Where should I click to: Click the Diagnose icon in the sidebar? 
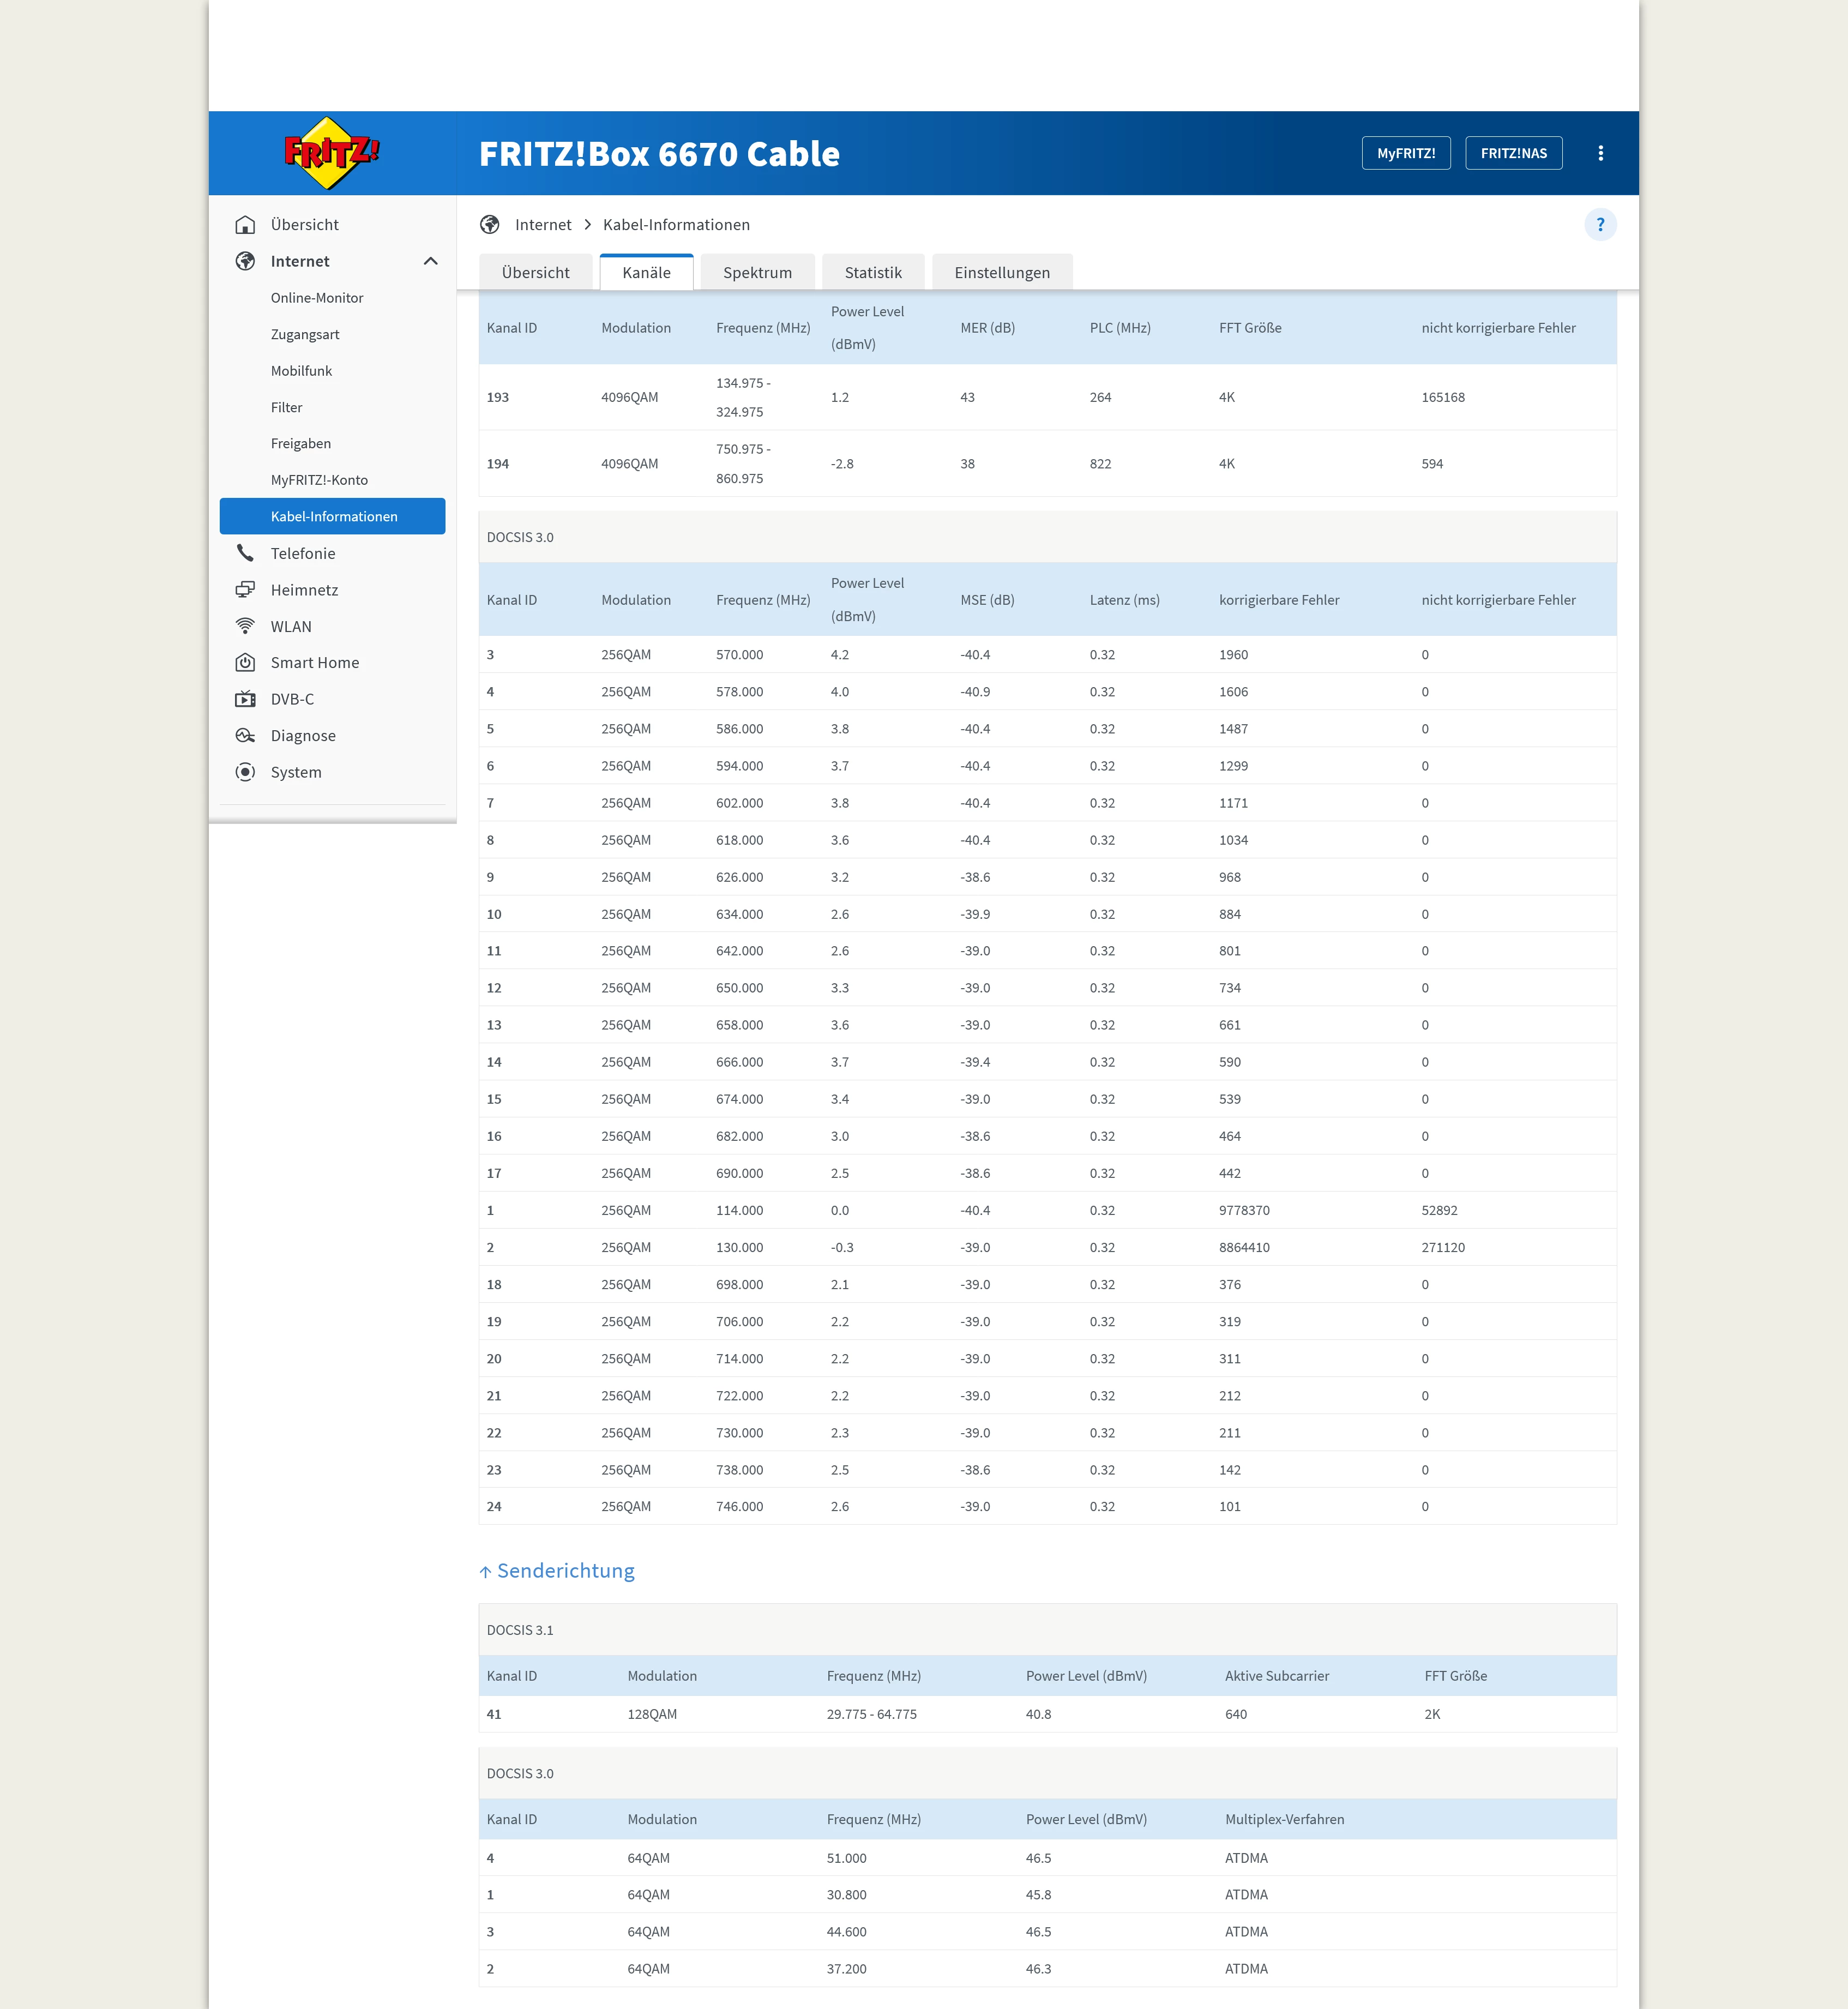pos(245,736)
